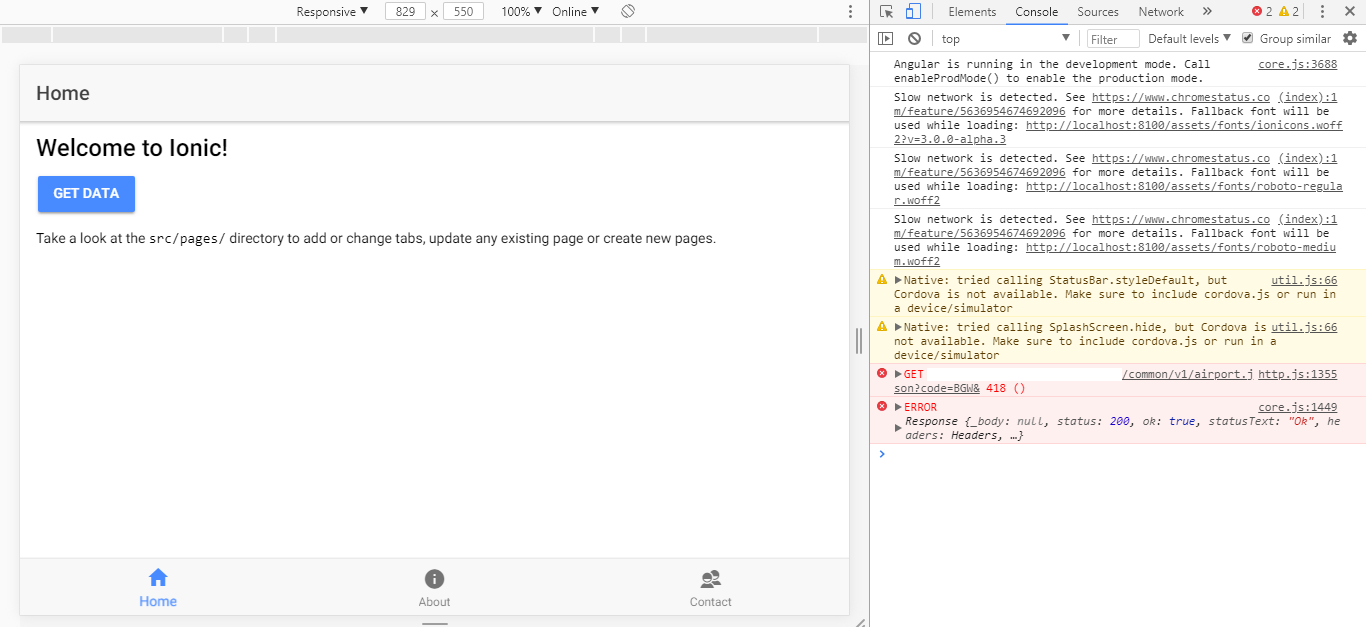Click the src/pages/ code text
Viewport: 1366px width, 627px height.
[187, 239]
